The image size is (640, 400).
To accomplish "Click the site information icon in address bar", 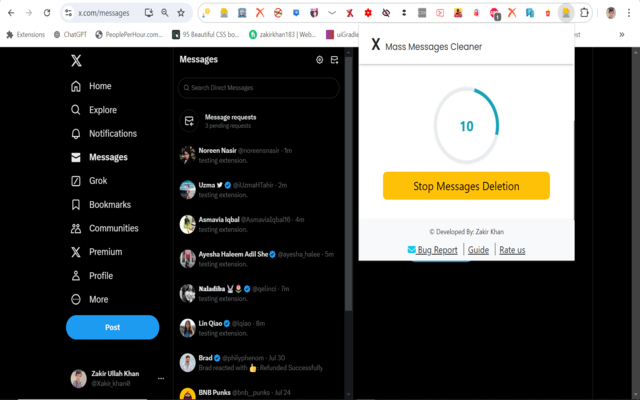I will pyautogui.click(x=69, y=13).
